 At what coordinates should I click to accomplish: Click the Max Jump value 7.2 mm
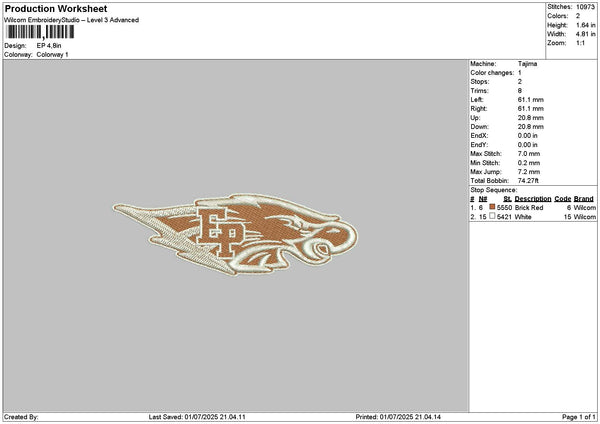pyautogui.click(x=529, y=172)
